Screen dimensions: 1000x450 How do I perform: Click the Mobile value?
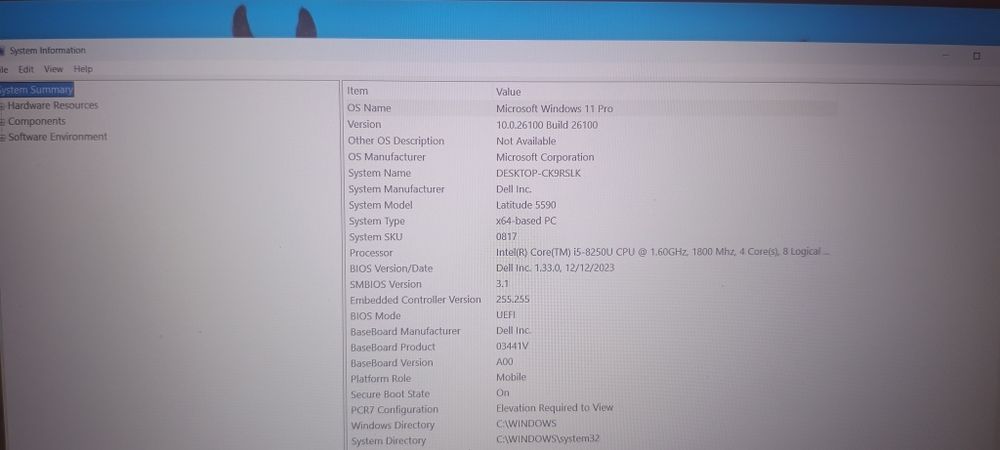[x=511, y=377]
